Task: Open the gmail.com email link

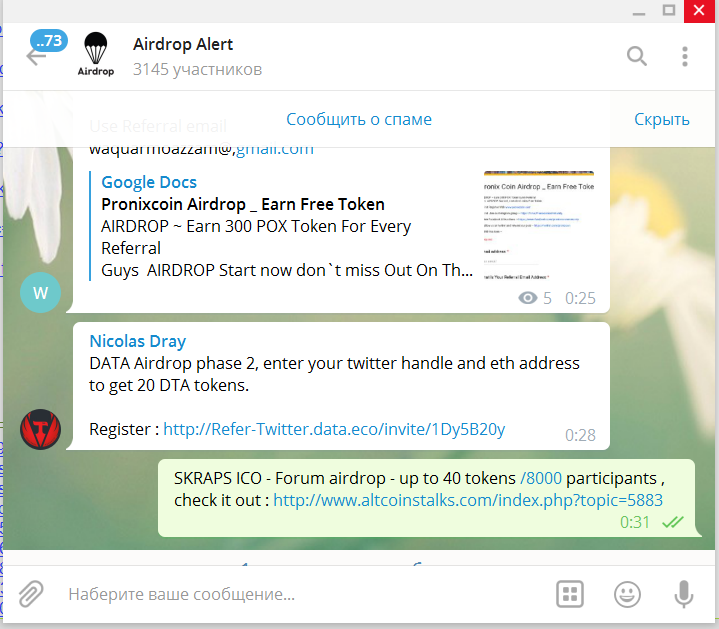Action: pyautogui.click(x=275, y=151)
